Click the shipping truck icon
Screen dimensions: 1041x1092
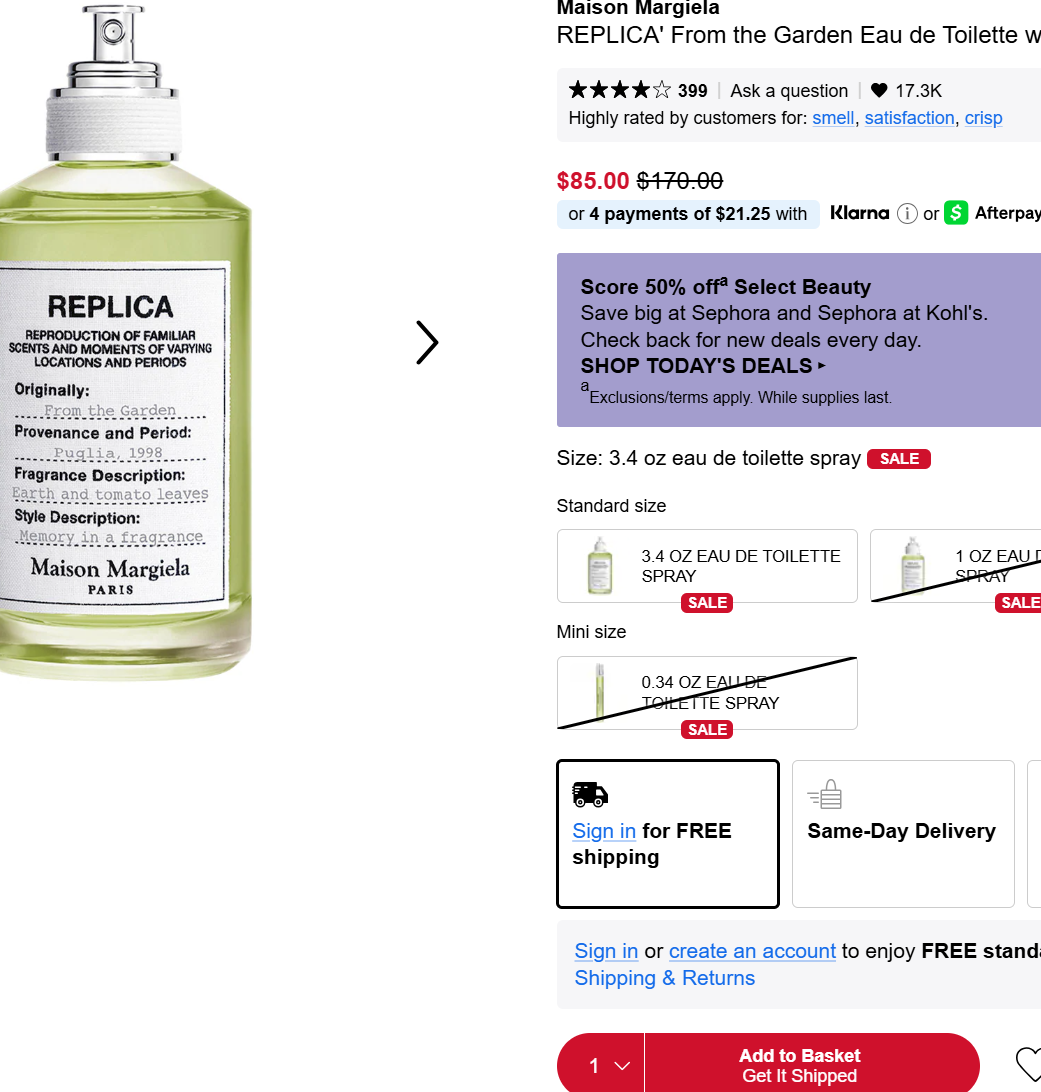click(x=589, y=794)
